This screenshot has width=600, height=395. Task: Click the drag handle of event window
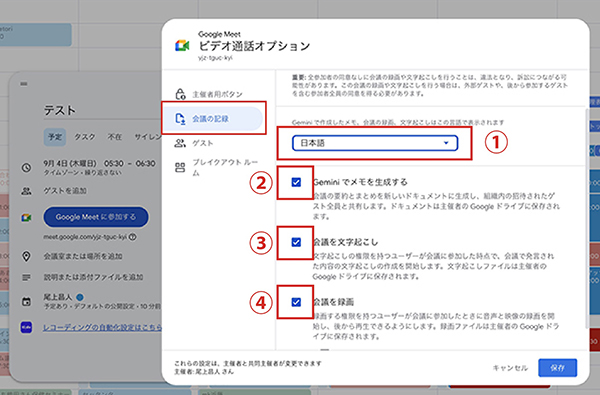(x=24, y=84)
